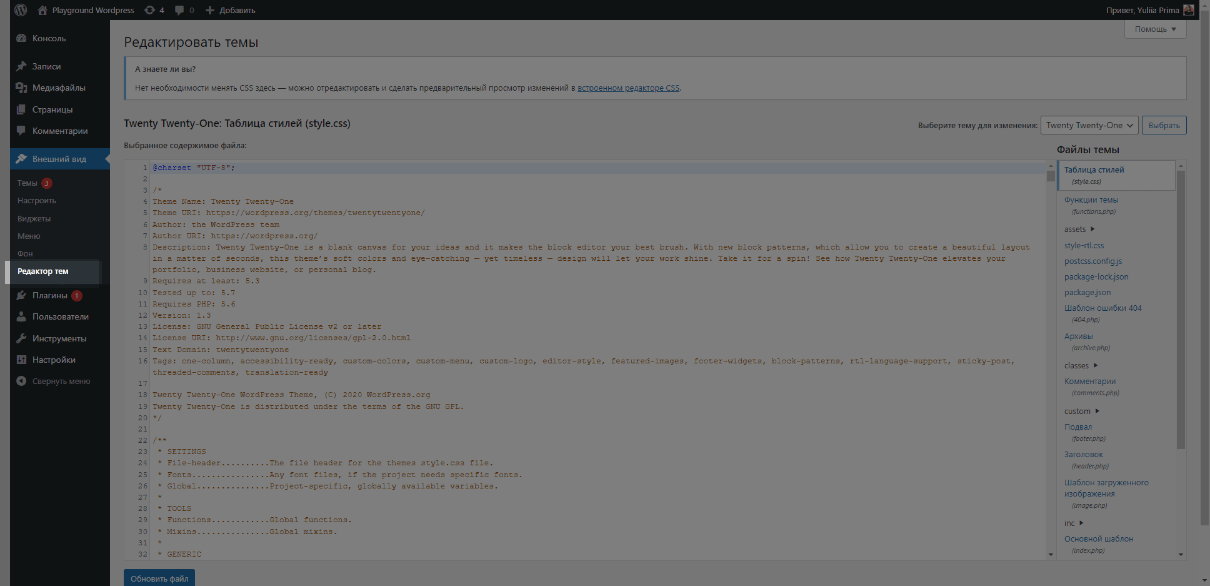Open Медиафайлы media library in the sidebar
This screenshot has width=1210, height=586.
[58, 88]
